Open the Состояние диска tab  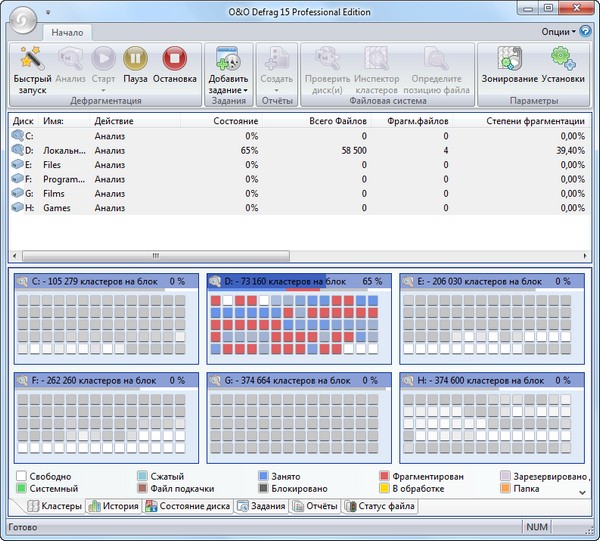click(x=187, y=507)
